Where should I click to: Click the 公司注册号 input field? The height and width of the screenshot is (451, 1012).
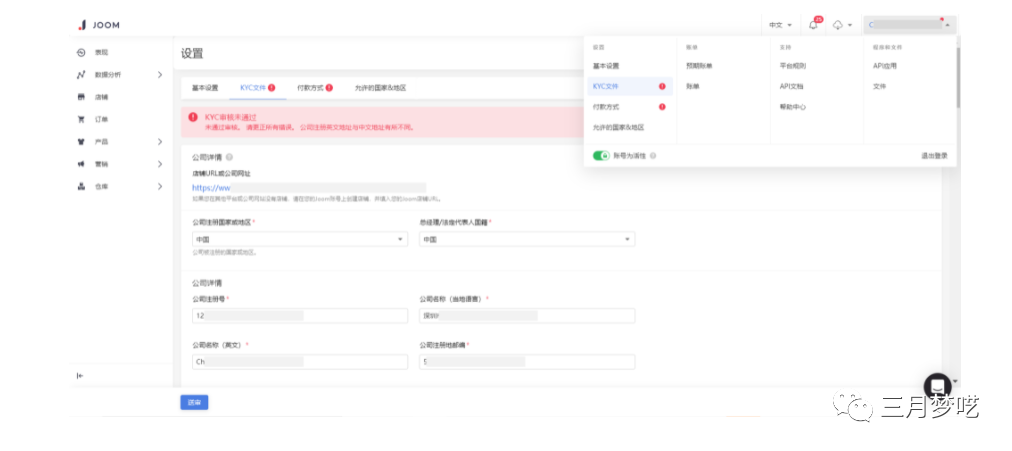pyautogui.click(x=300, y=316)
